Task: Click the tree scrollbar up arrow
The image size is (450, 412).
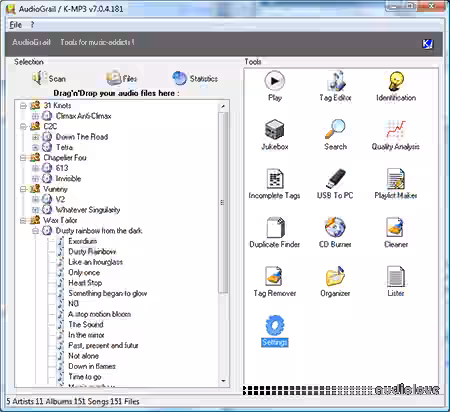Action: pyautogui.click(x=223, y=106)
